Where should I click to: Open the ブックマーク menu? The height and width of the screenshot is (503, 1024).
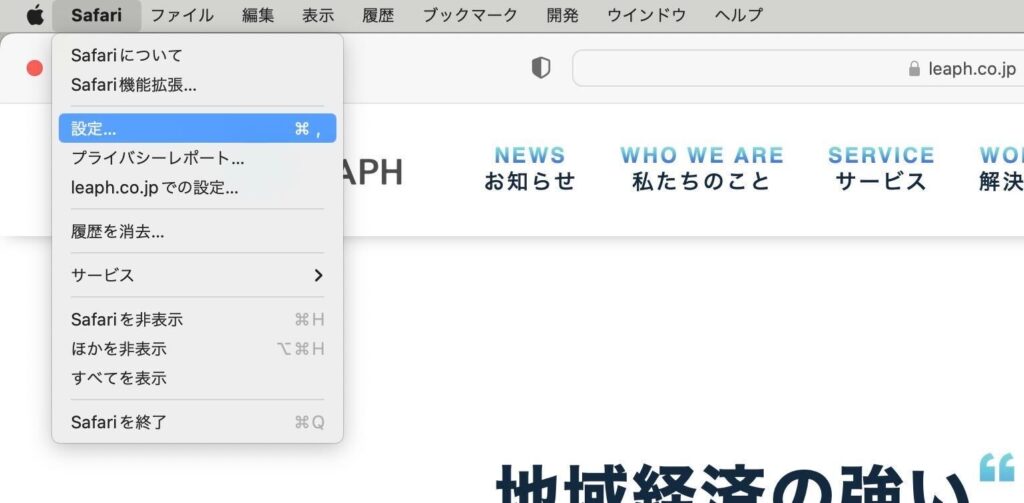coord(470,15)
